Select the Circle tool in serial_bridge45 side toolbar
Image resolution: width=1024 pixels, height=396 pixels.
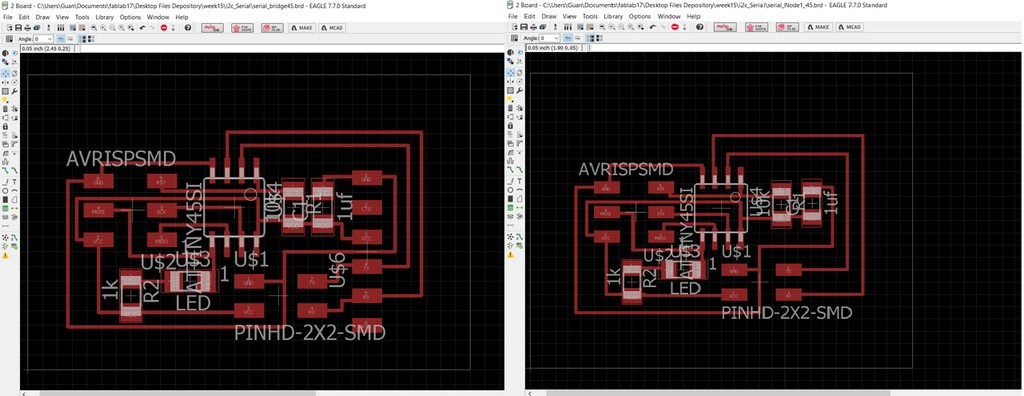(x=5, y=191)
